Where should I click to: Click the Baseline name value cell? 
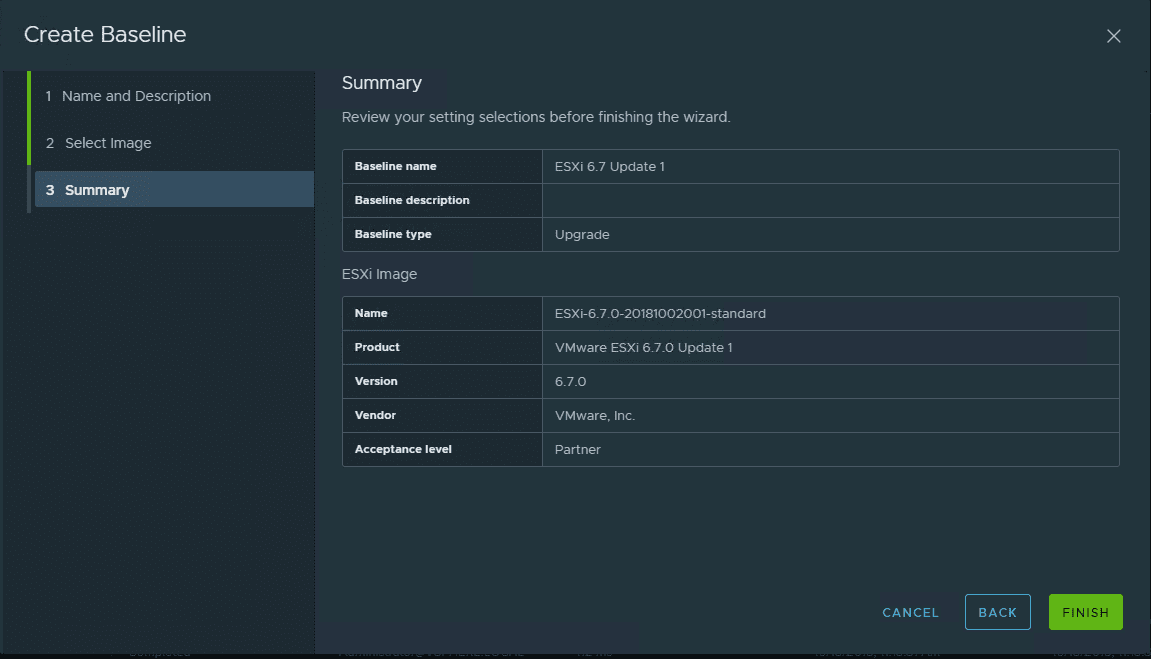click(x=610, y=167)
